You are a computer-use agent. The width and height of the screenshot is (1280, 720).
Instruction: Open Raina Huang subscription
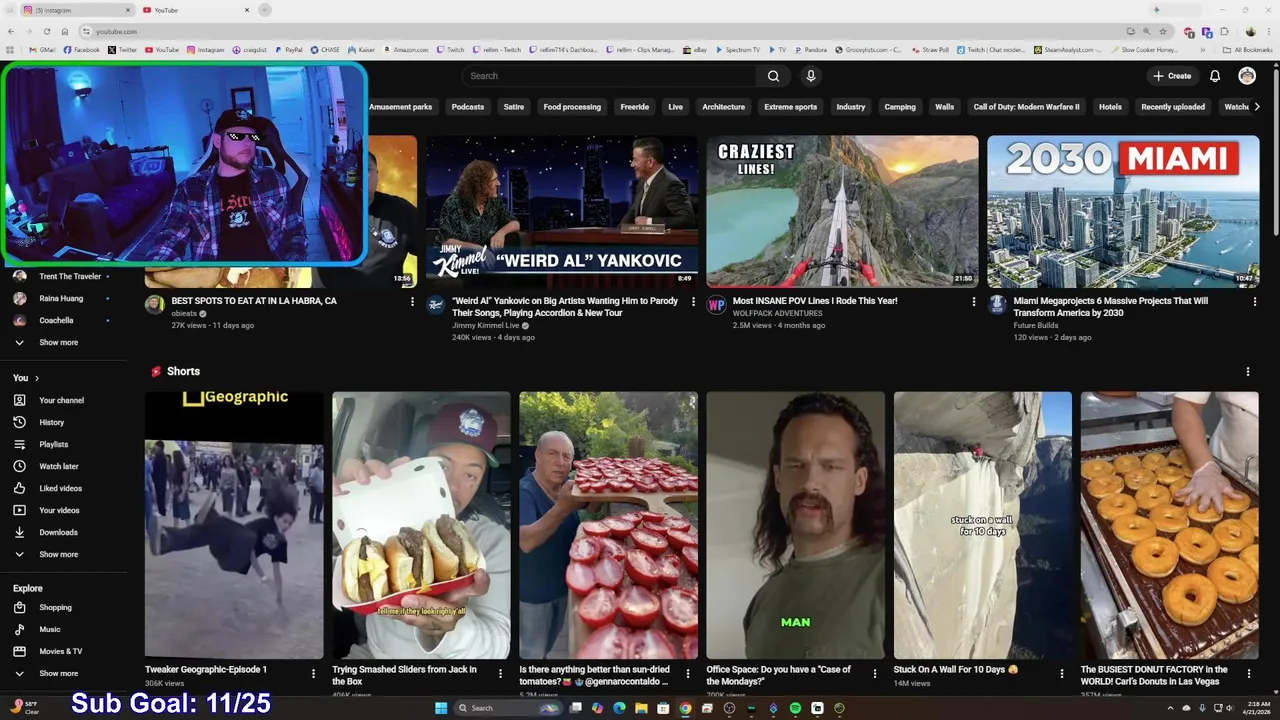pos(62,298)
